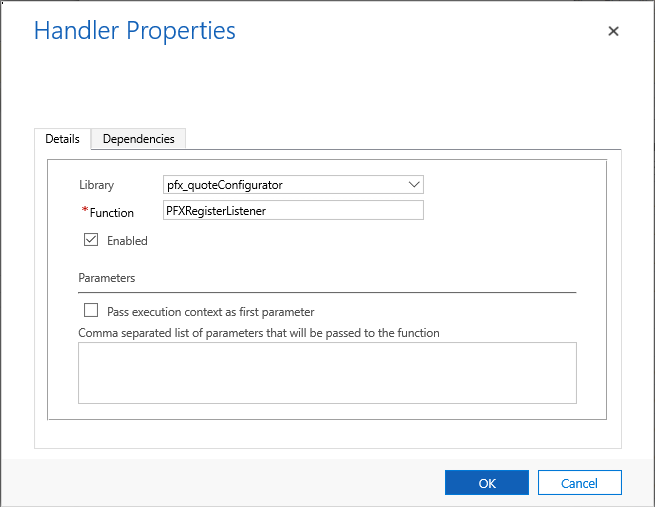The height and width of the screenshot is (507, 655).
Task: Click the divider line under Parameters heading
Action: tap(327, 292)
